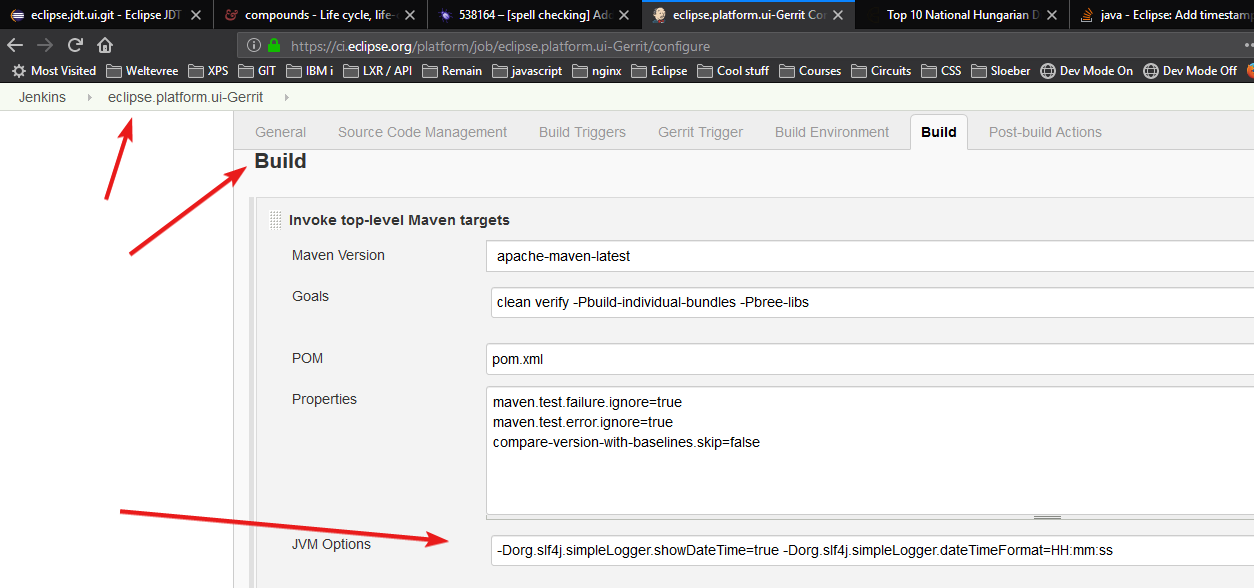Image resolution: width=1254 pixels, height=588 pixels.
Task: Click the green padlock security icon
Action: point(274,46)
